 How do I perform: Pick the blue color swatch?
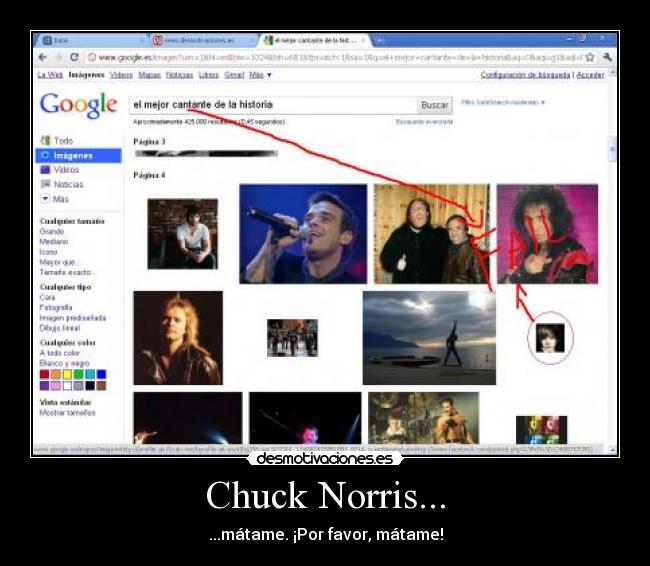click(x=102, y=374)
